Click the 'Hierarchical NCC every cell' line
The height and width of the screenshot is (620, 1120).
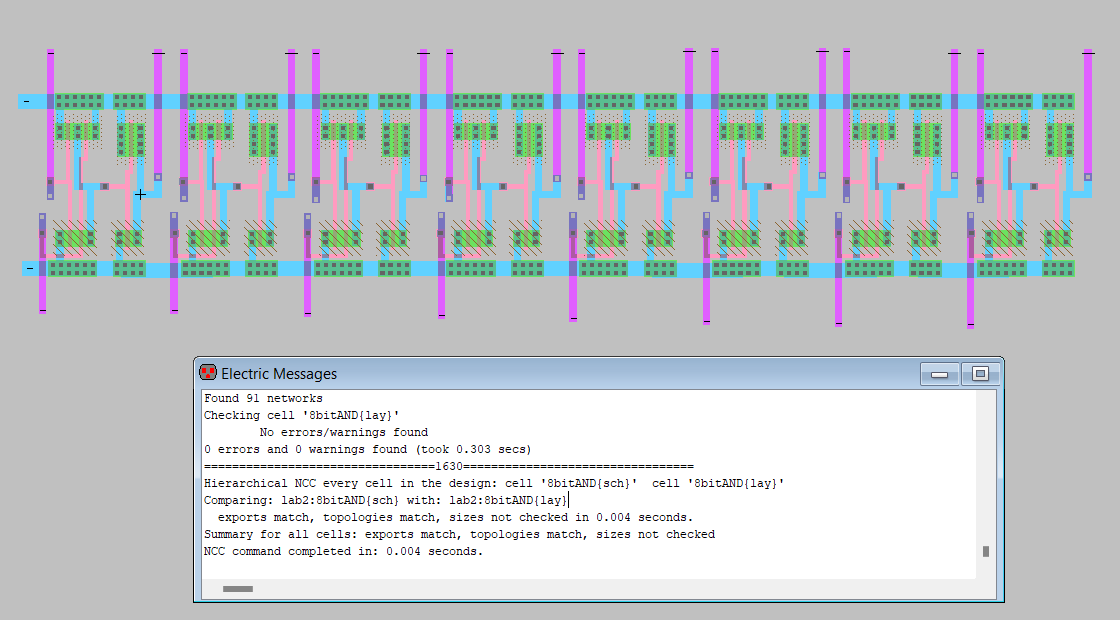494,484
